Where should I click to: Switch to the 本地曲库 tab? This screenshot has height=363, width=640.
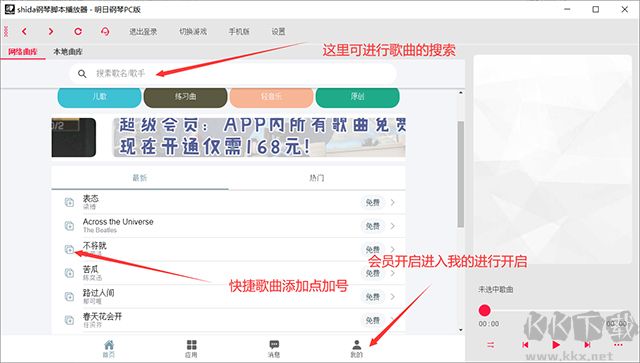click(68, 52)
